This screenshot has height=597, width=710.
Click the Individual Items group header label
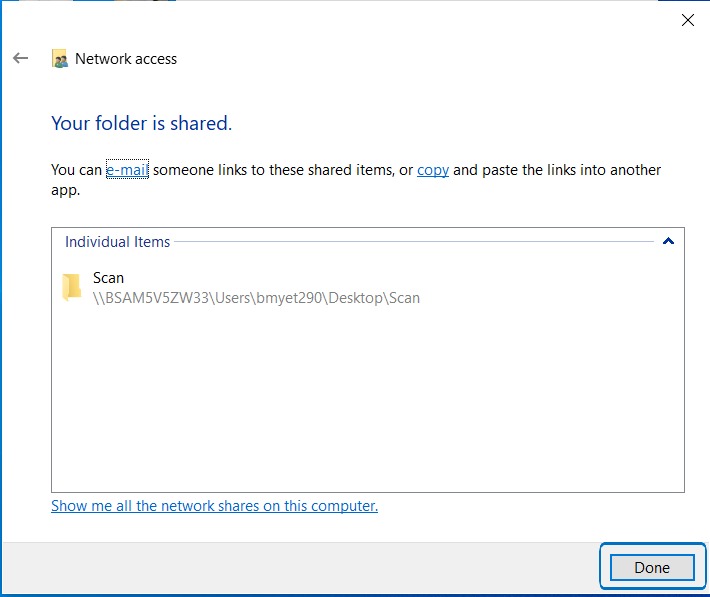117,241
